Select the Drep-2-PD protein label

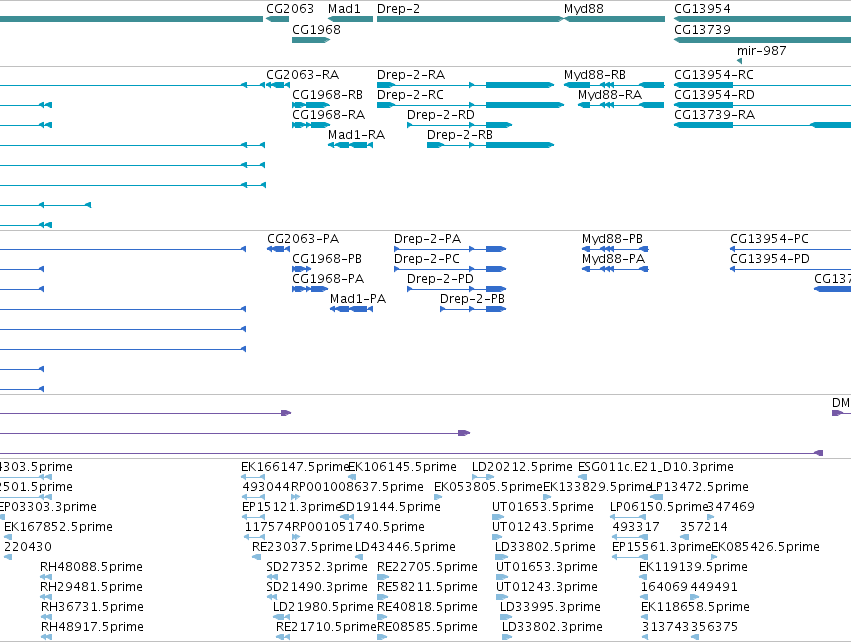(440, 279)
